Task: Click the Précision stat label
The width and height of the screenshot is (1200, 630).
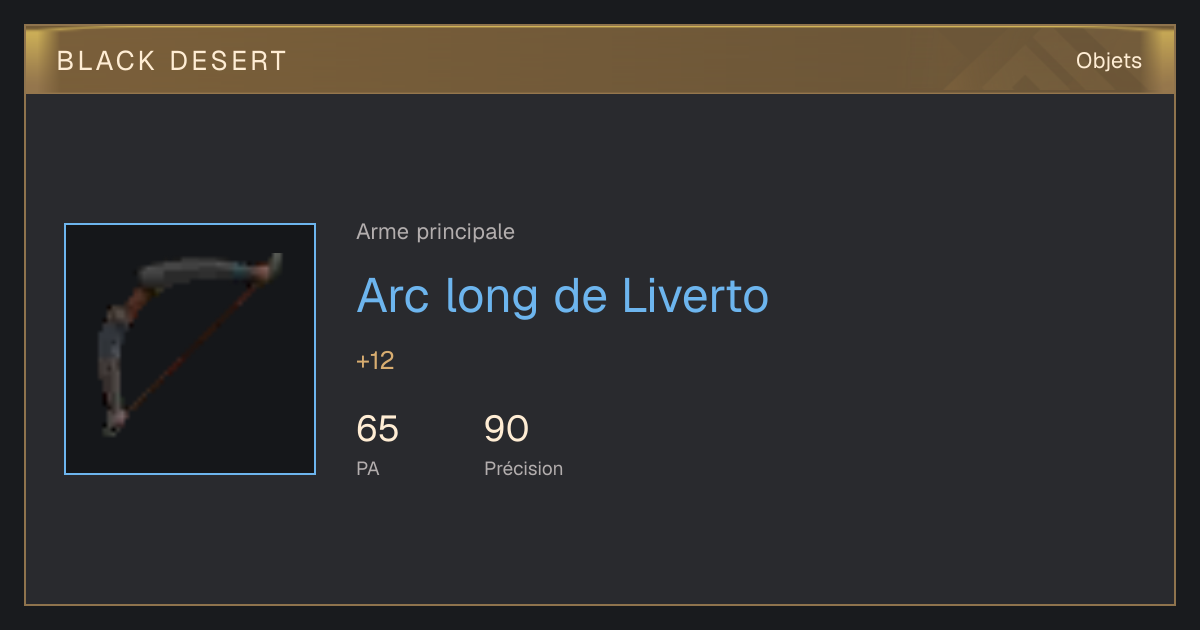Action: point(523,468)
